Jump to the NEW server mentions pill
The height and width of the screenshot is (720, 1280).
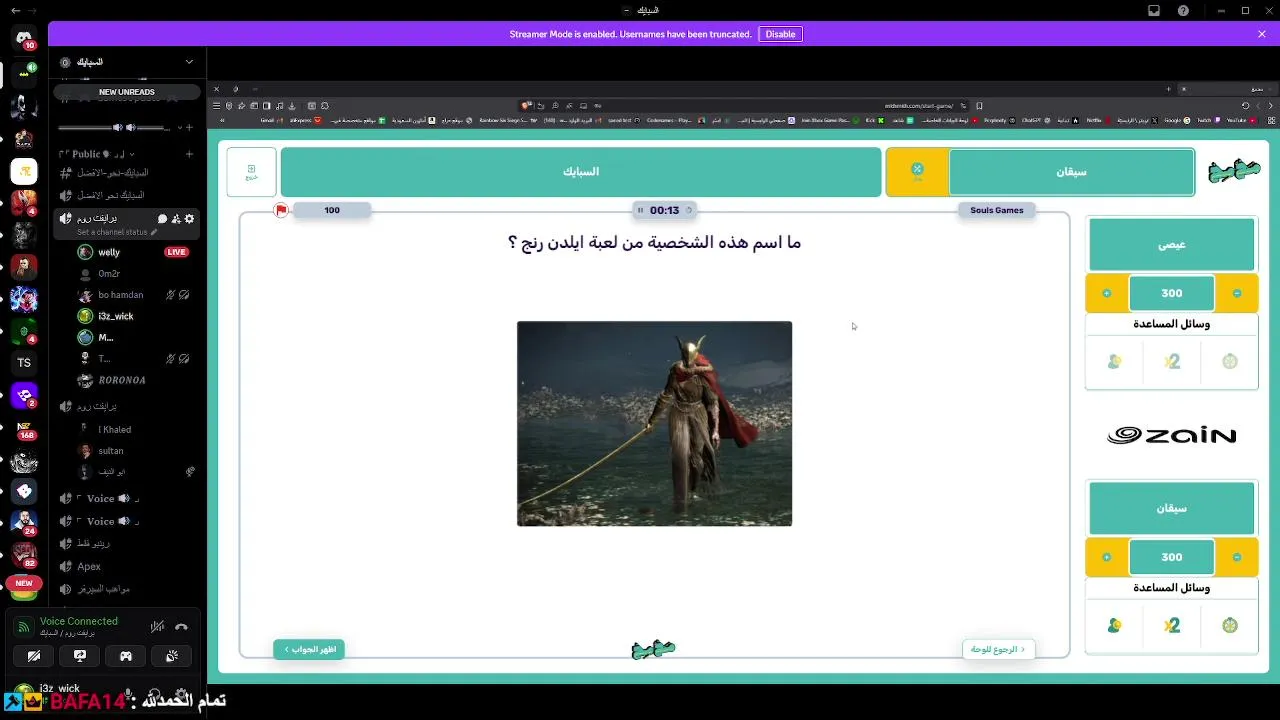(24, 583)
